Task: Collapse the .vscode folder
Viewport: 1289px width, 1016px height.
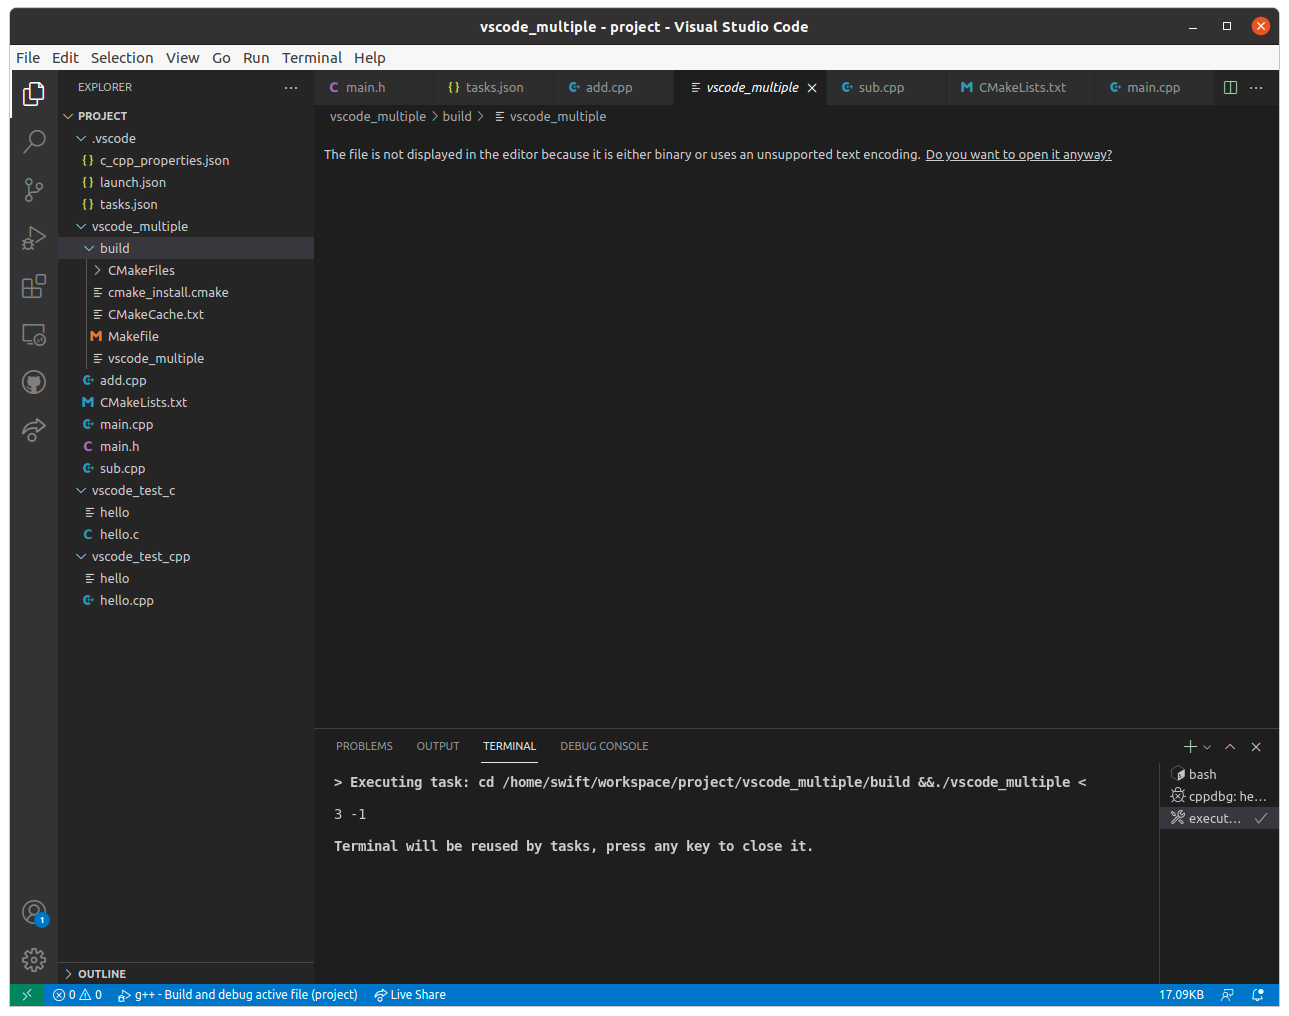Action: pyautogui.click(x=186, y=138)
